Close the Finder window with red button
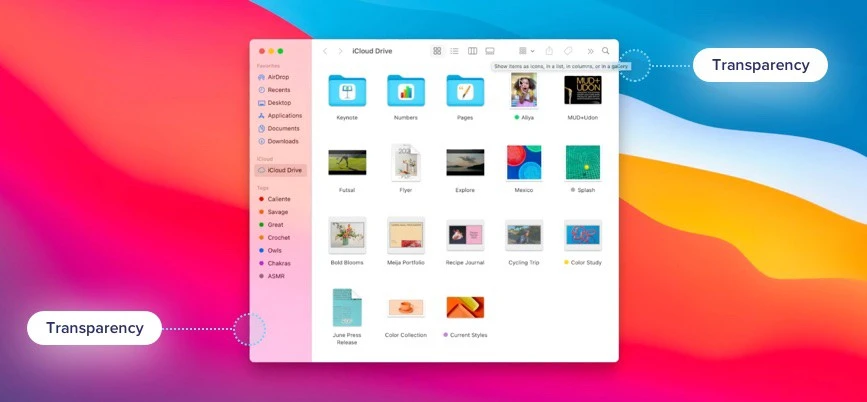The height and width of the screenshot is (402, 867). (x=262, y=51)
